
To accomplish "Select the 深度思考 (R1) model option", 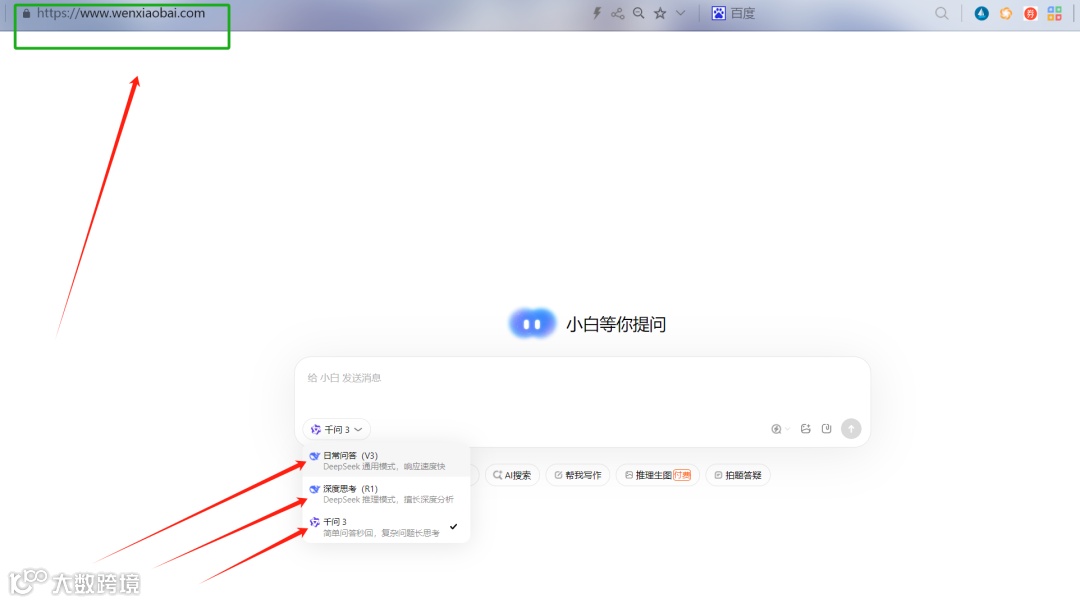I will (386, 493).
